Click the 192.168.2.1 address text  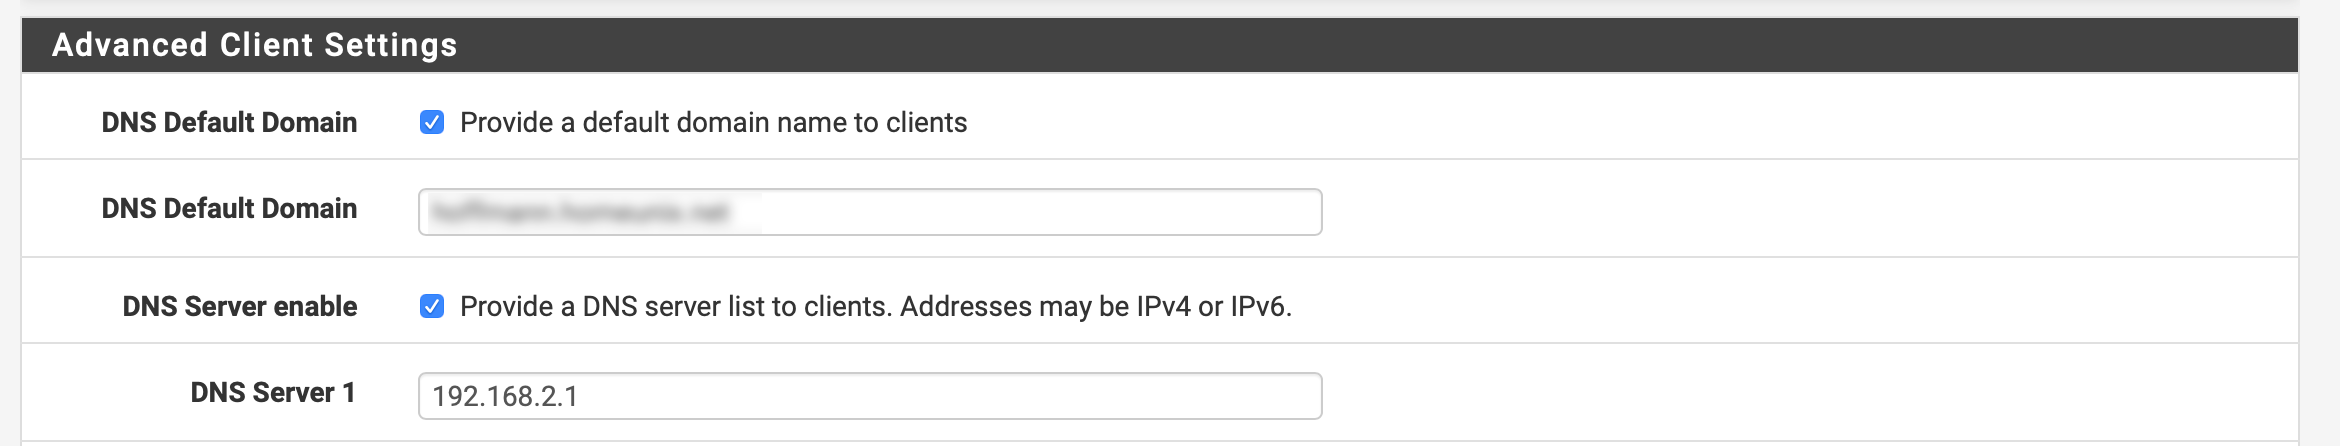pos(505,397)
